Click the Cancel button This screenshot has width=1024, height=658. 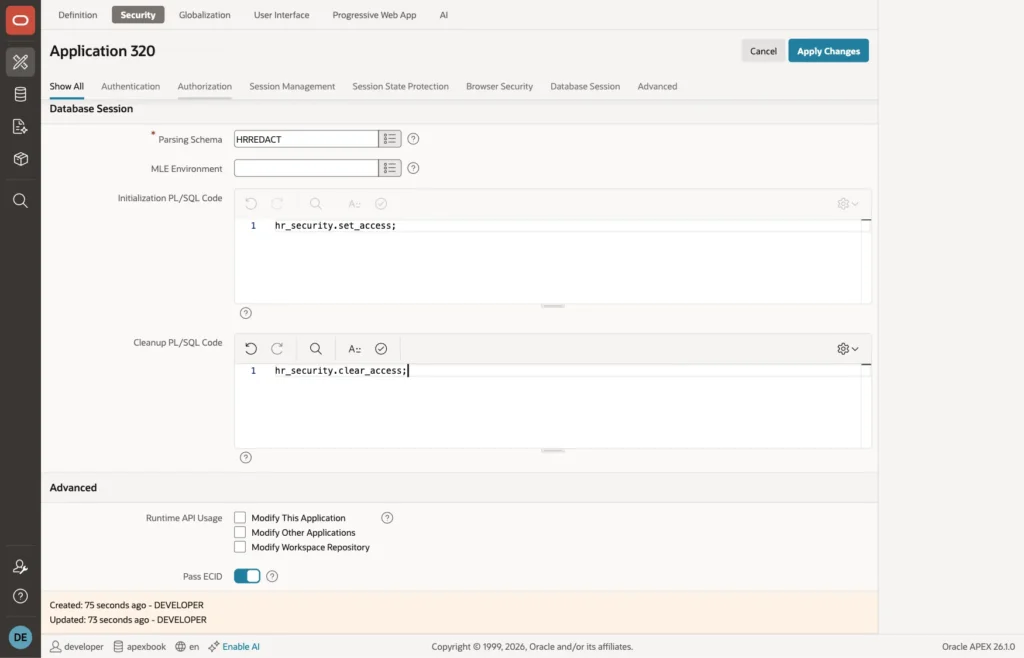[x=763, y=51]
